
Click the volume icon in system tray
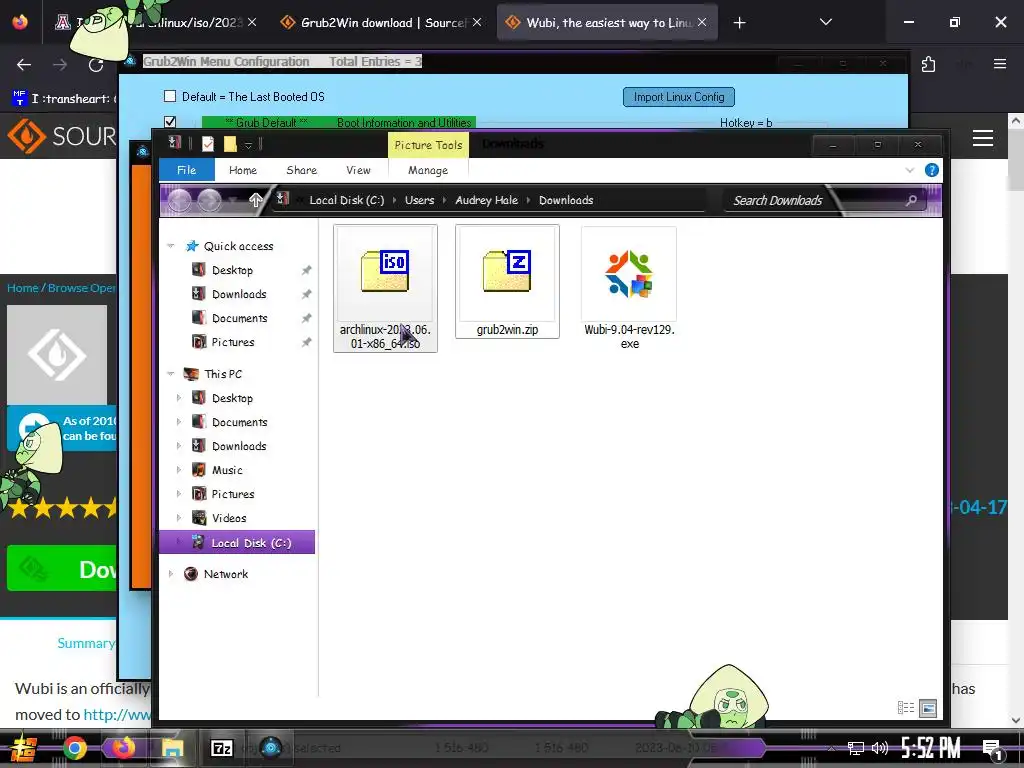pyautogui.click(x=880, y=748)
